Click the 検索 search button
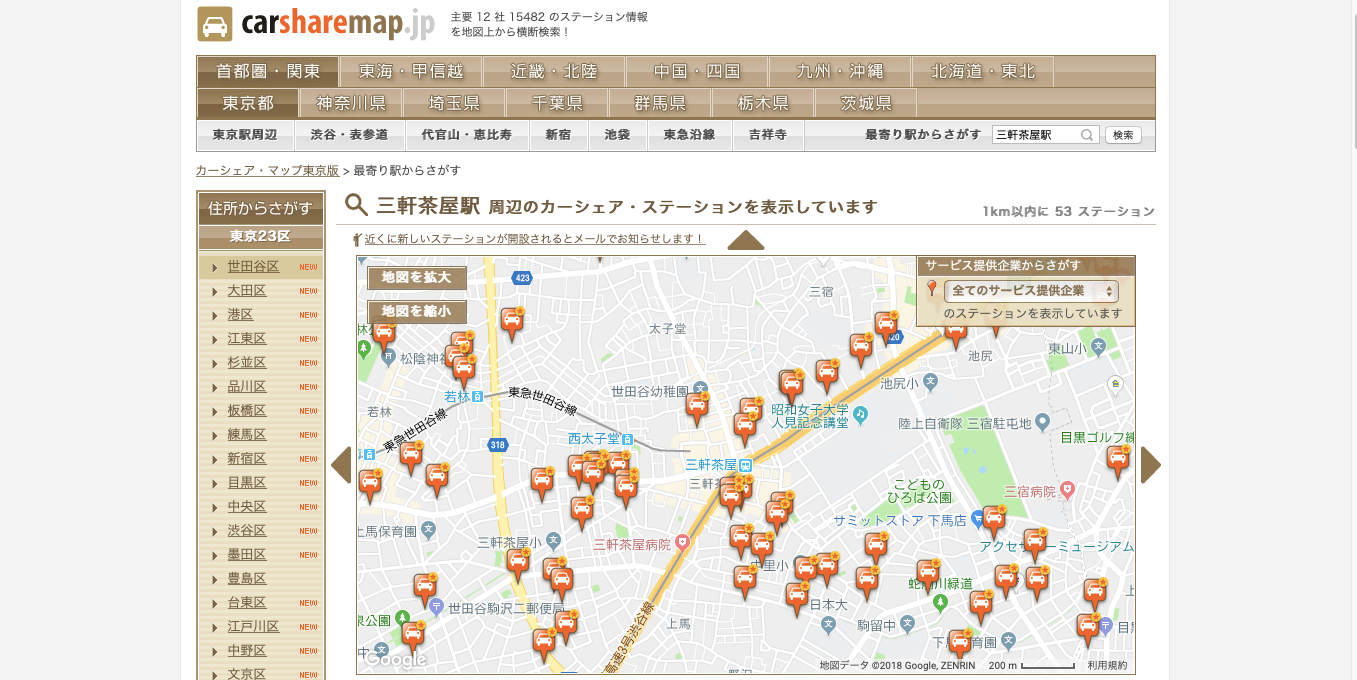Screen dimensions: 1357x680 1123,135
